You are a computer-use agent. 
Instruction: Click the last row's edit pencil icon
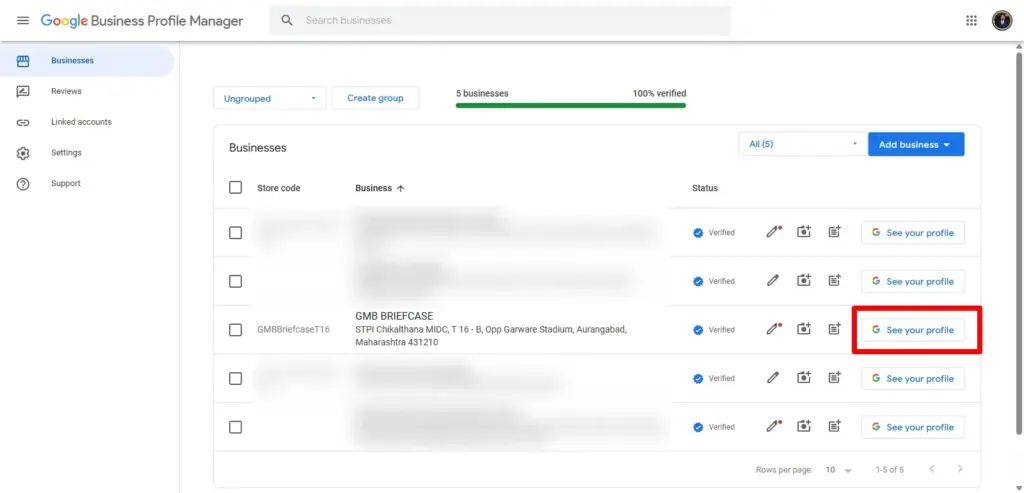pyautogui.click(x=773, y=427)
